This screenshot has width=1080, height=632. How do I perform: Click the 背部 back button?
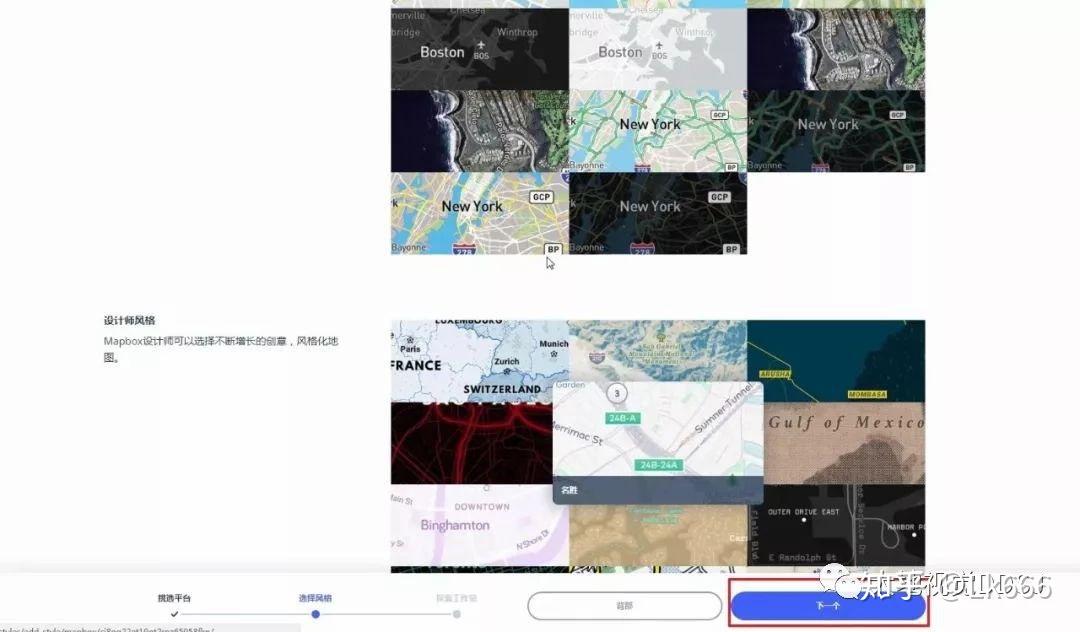[624, 606]
